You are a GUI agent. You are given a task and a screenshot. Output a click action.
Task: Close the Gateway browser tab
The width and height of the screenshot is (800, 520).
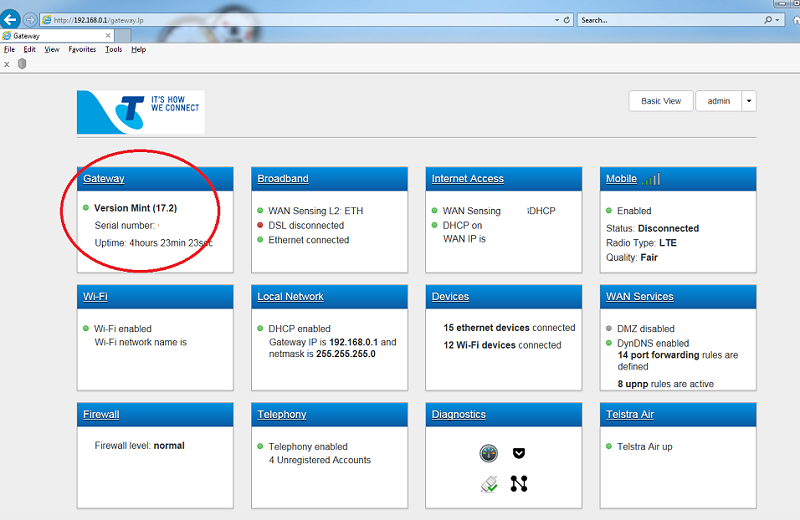(108, 35)
